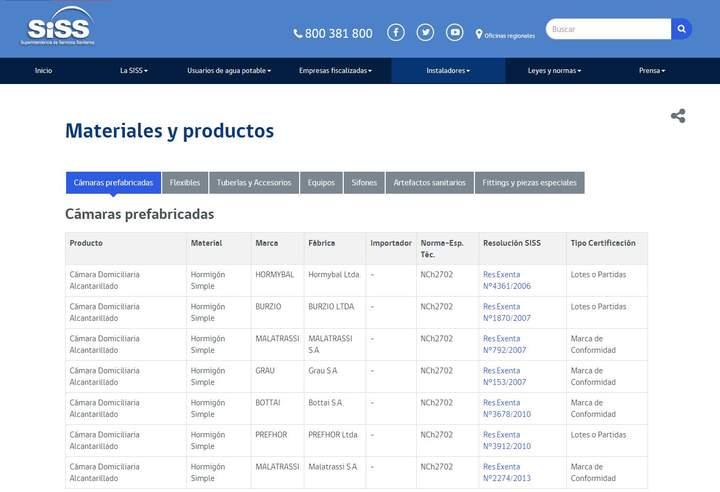Click the SISS logo in header
The image size is (720, 492).
(59, 28)
